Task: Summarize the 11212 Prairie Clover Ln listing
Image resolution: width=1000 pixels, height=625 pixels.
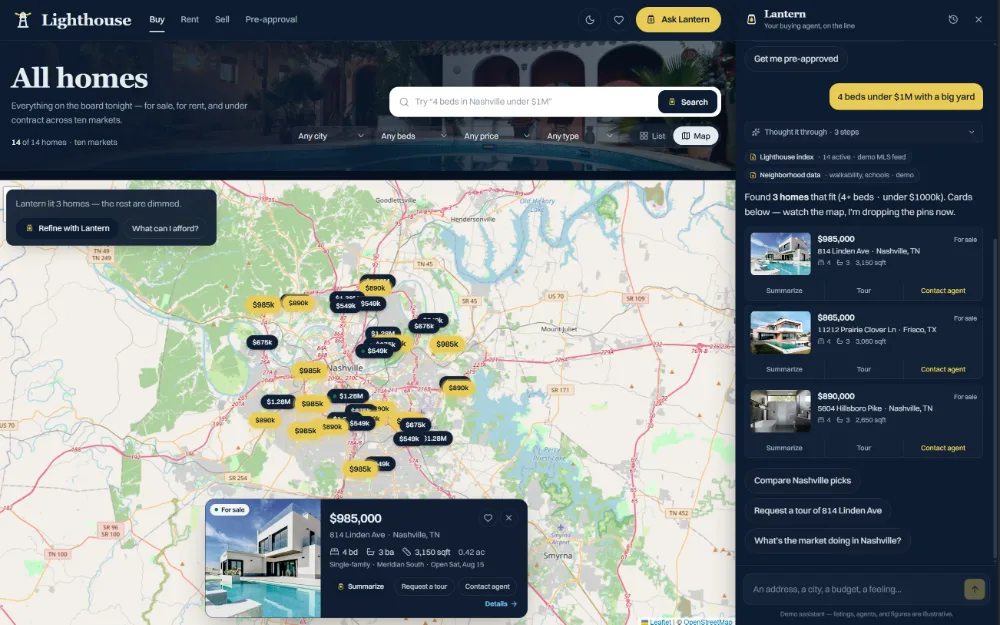Action: (x=784, y=369)
